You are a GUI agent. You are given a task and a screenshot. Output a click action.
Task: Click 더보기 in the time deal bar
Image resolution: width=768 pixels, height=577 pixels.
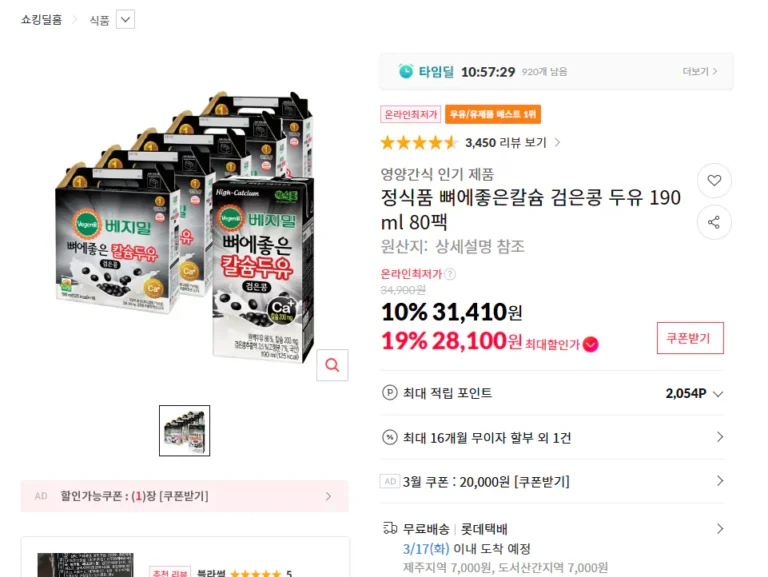click(x=700, y=71)
